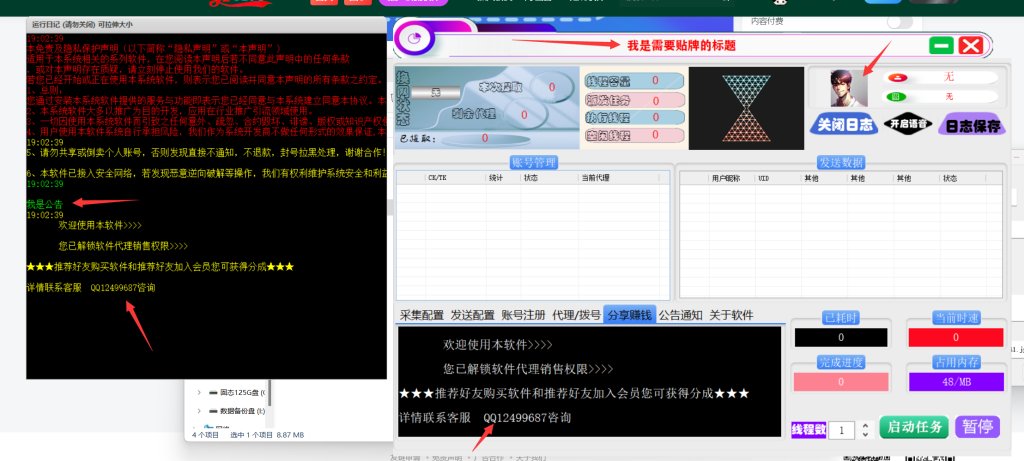The width and height of the screenshot is (1024, 461).
Task: Click the 用户昵称 column header
Action: [726, 178]
